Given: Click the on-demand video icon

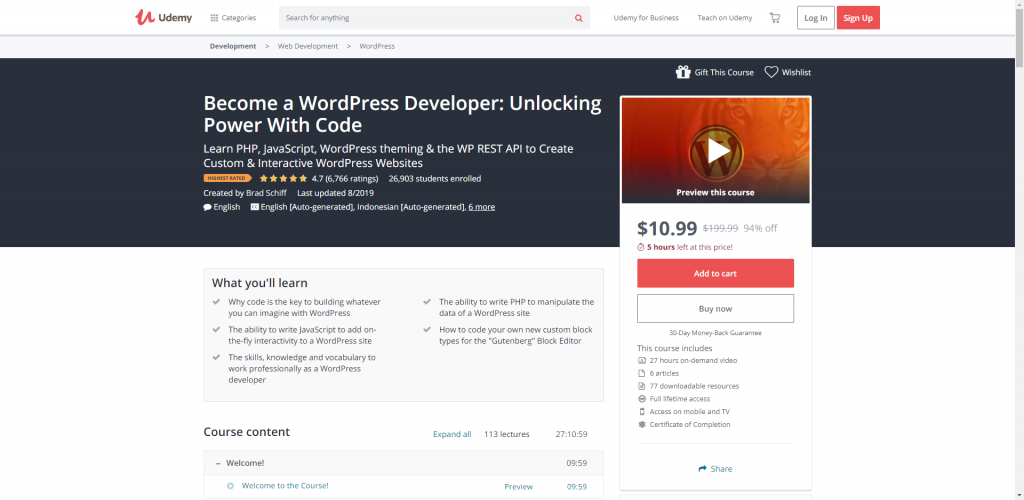Looking at the screenshot, I should 641,360.
